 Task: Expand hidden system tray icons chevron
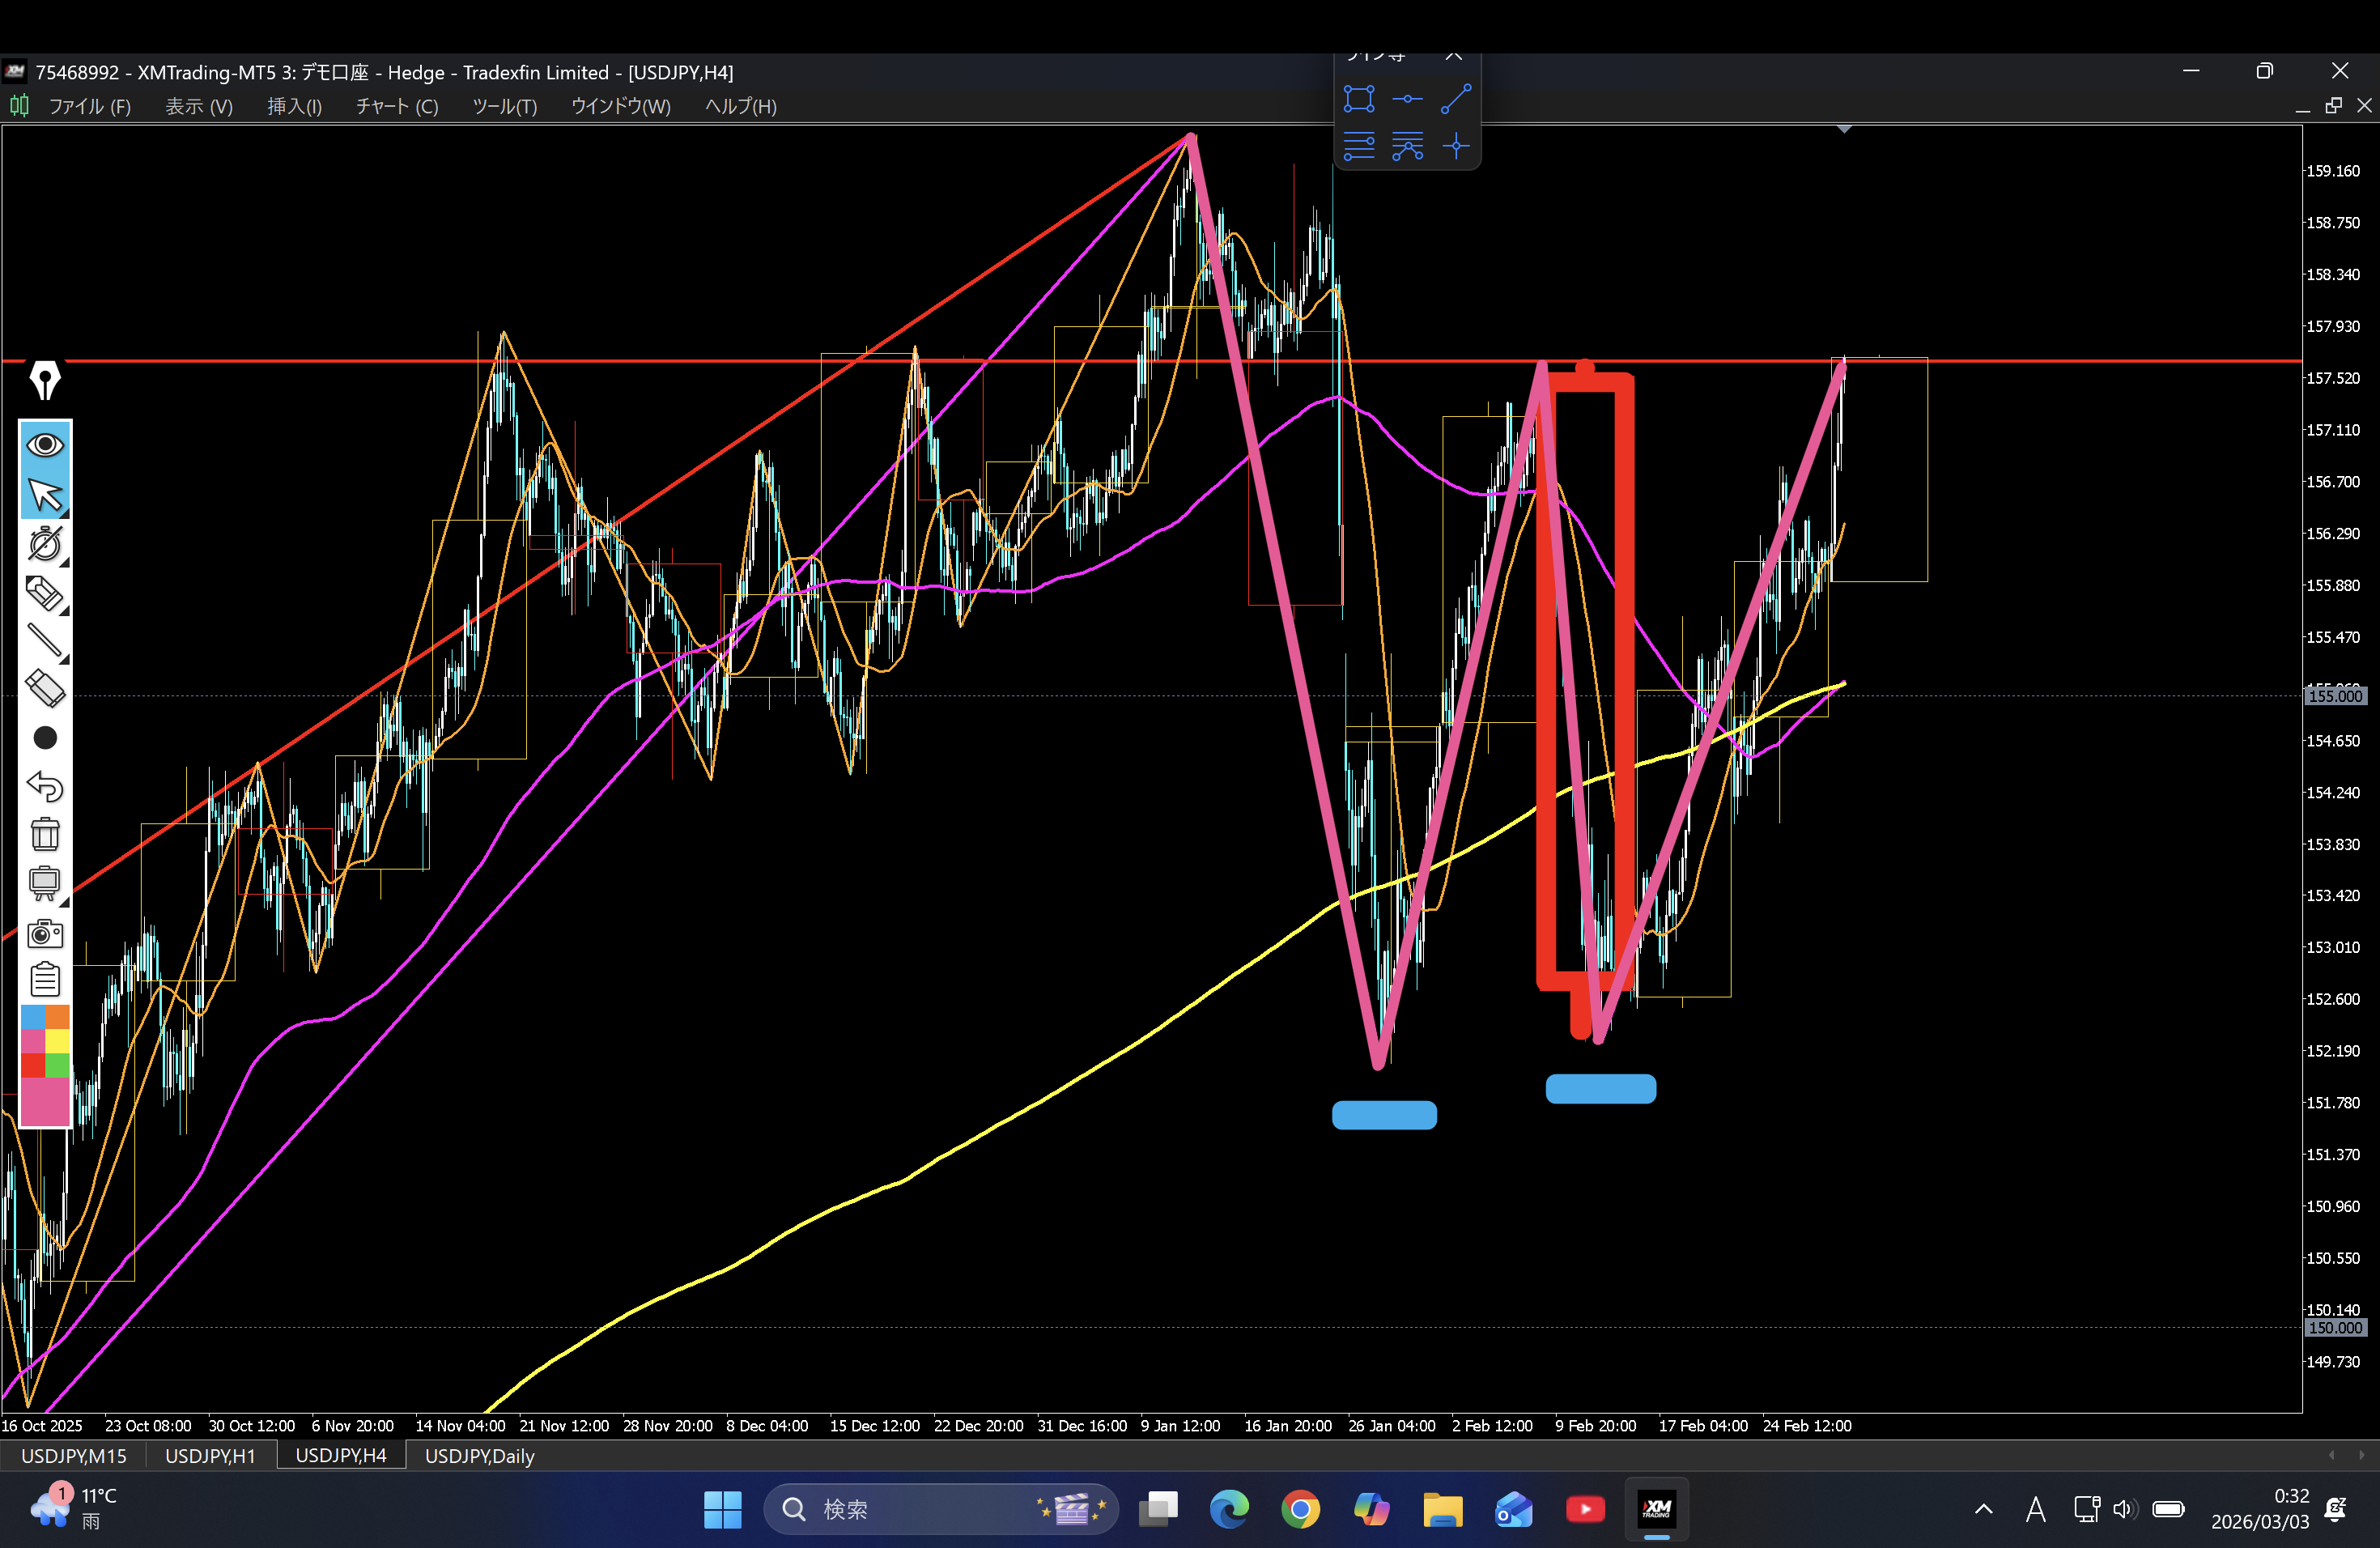click(1984, 1509)
